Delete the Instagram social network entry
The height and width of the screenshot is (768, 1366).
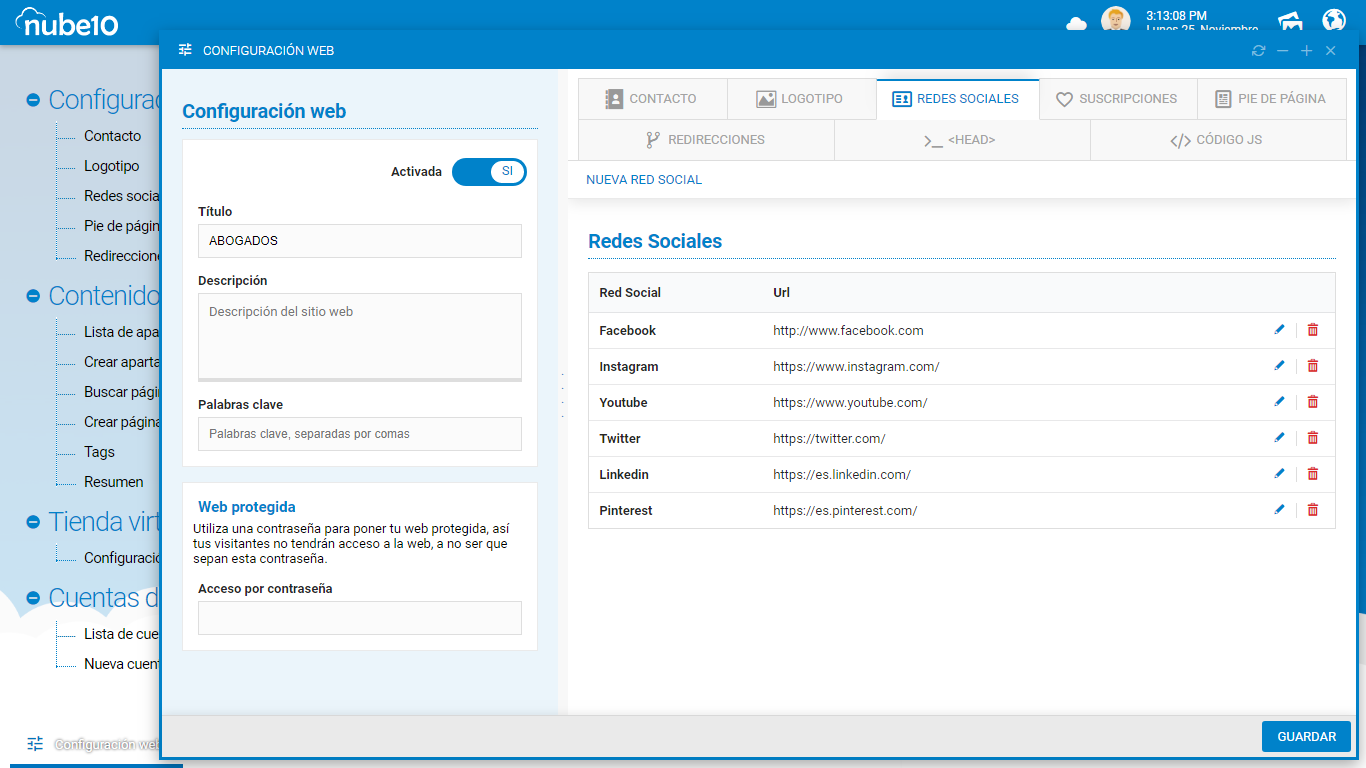pos(1313,366)
